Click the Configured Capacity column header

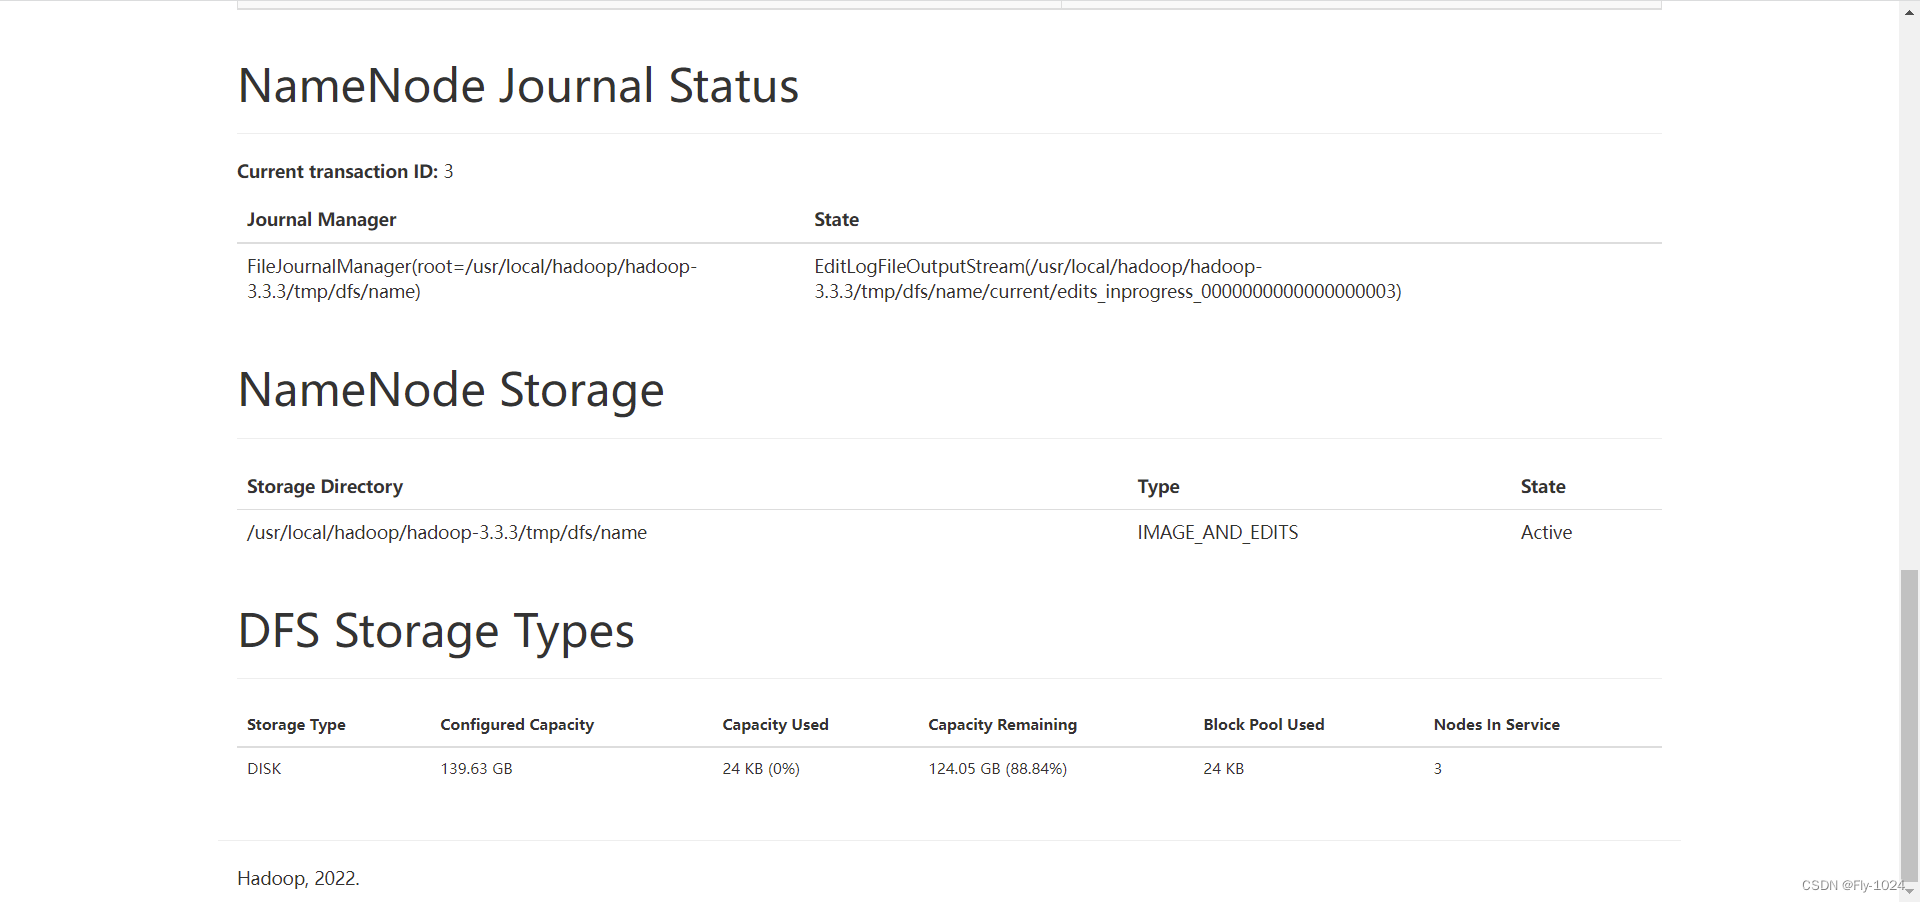click(517, 724)
